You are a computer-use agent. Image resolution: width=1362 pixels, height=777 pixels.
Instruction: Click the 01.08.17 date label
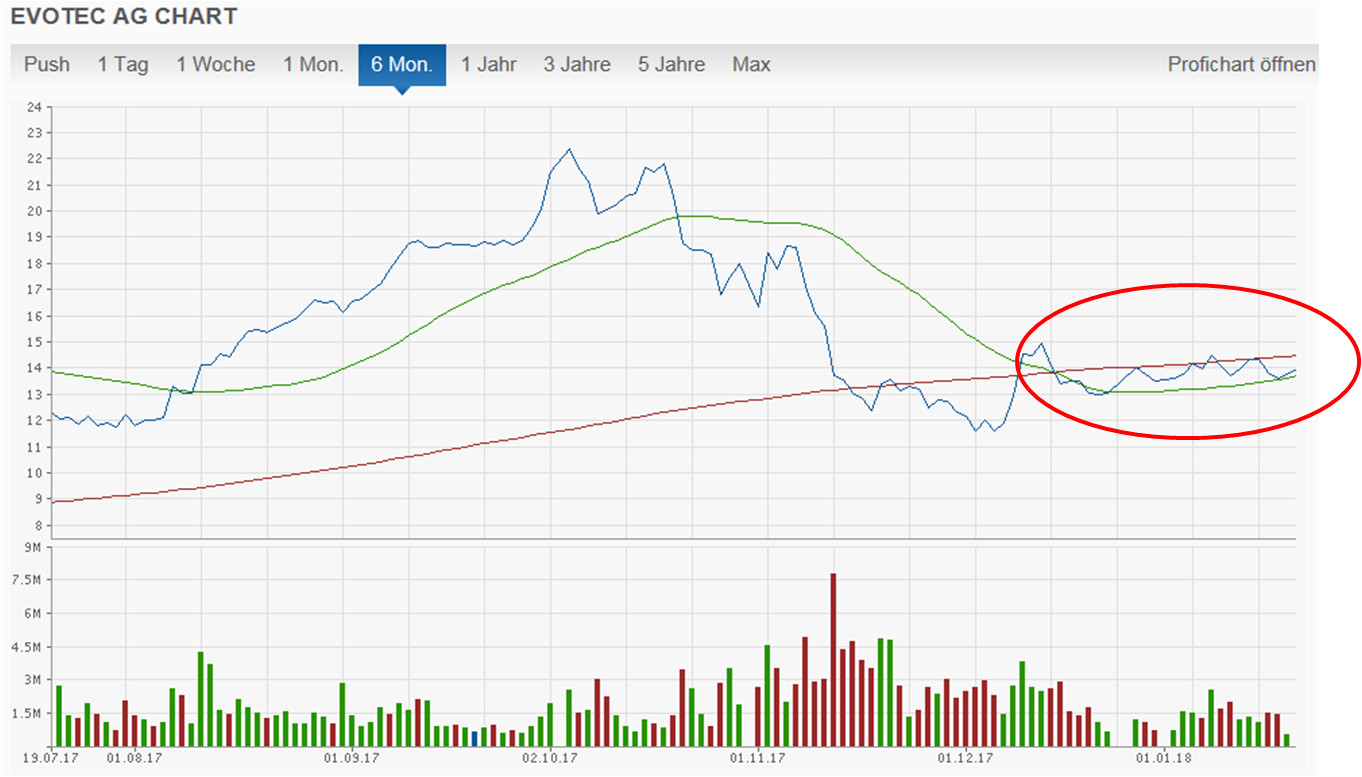click(x=132, y=758)
